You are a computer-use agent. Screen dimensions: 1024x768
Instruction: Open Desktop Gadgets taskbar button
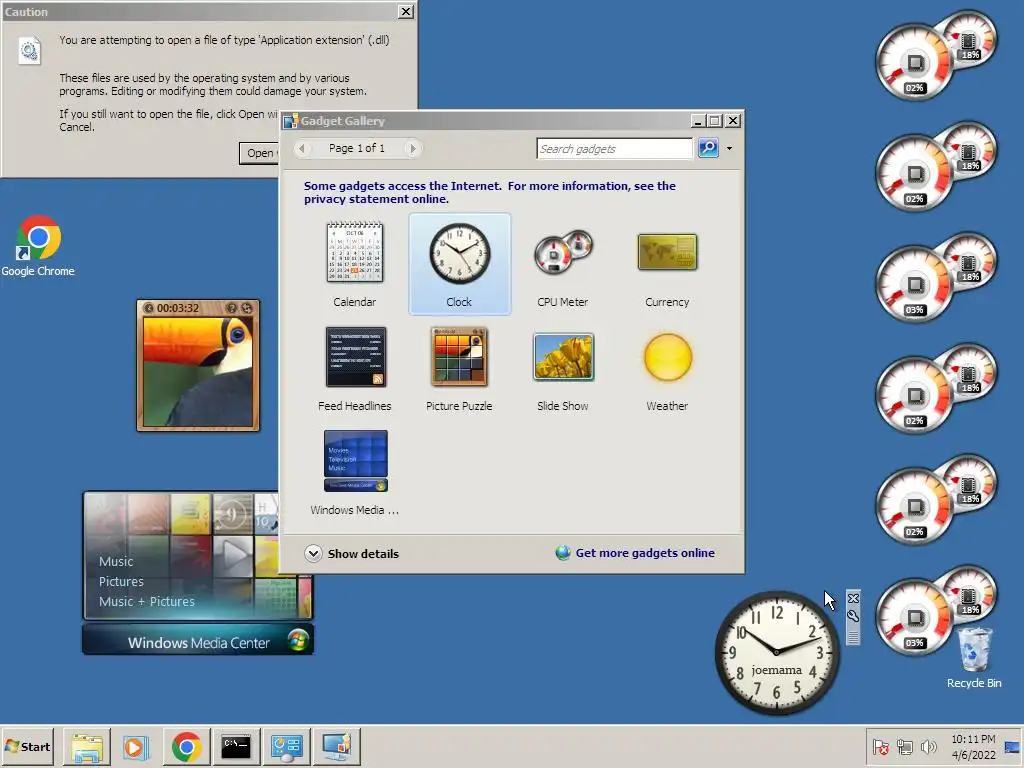336,747
